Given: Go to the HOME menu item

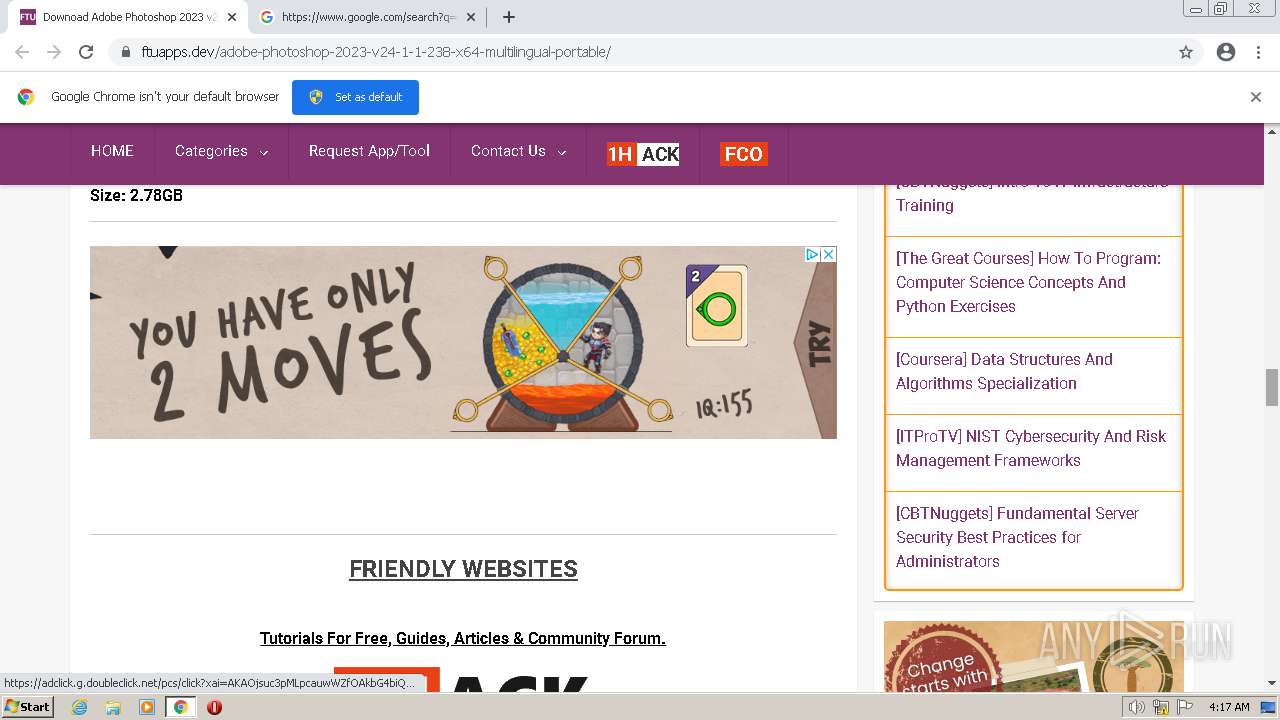Looking at the screenshot, I should click(112, 151).
